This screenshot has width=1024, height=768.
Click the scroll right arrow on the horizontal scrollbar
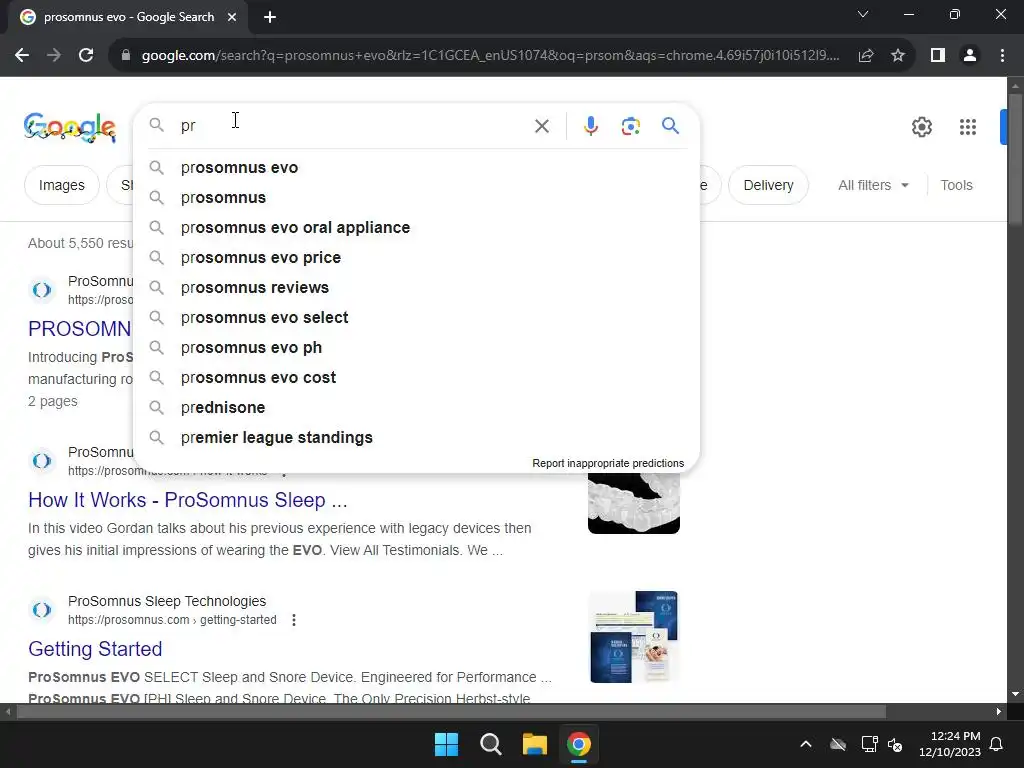[x=999, y=712]
